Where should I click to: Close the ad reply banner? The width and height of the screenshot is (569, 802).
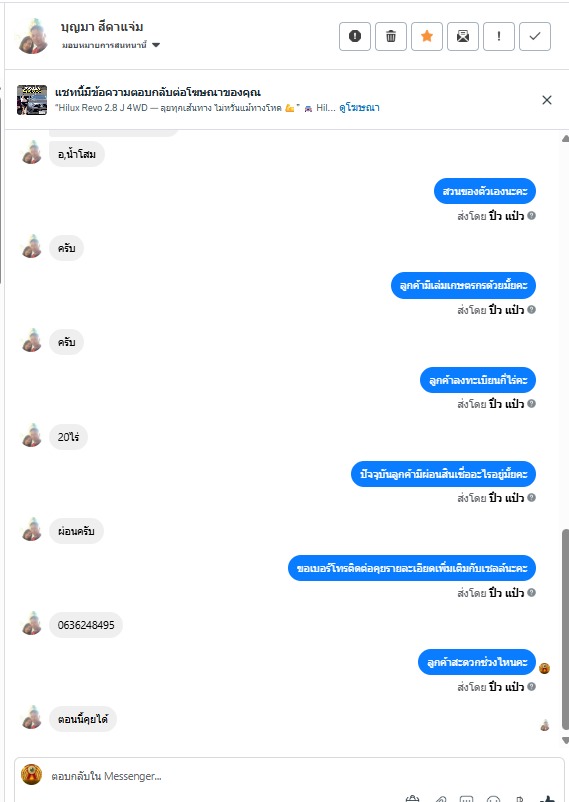tap(547, 100)
